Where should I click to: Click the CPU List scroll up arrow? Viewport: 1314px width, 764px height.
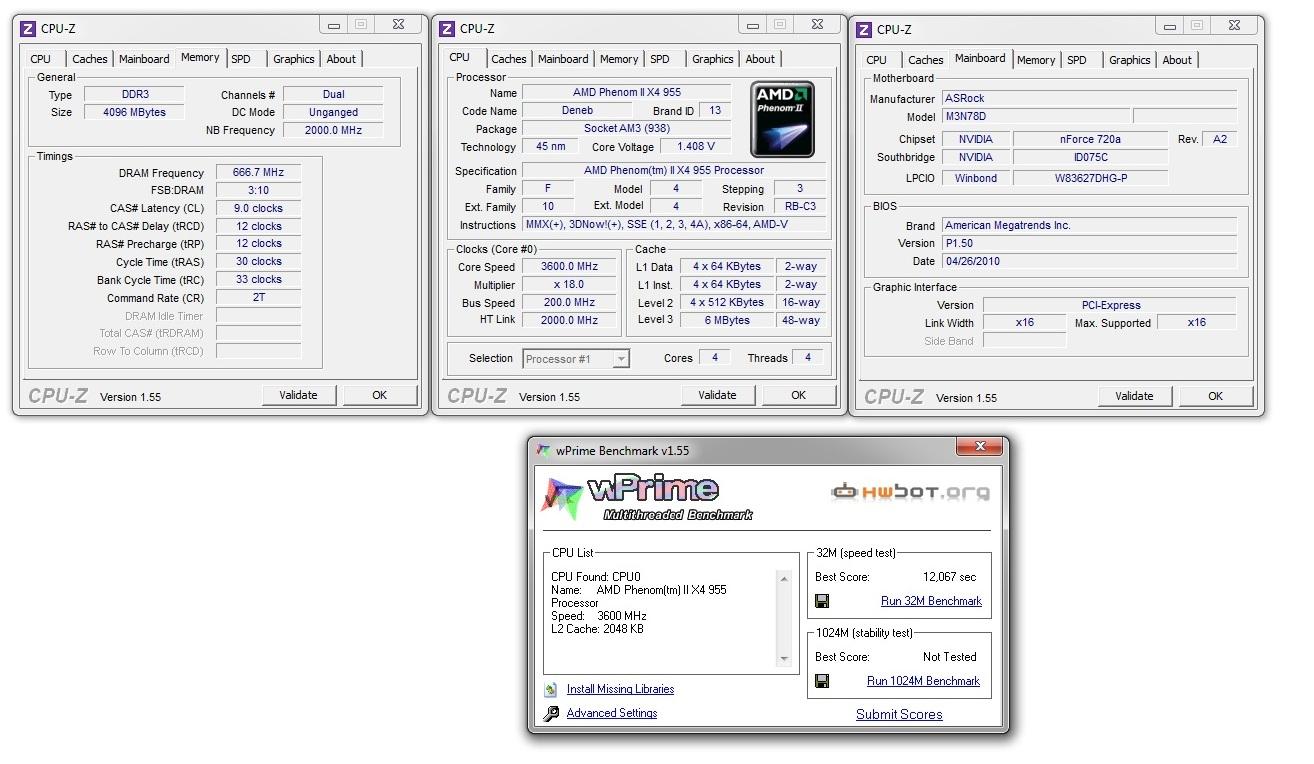point(784,578)
